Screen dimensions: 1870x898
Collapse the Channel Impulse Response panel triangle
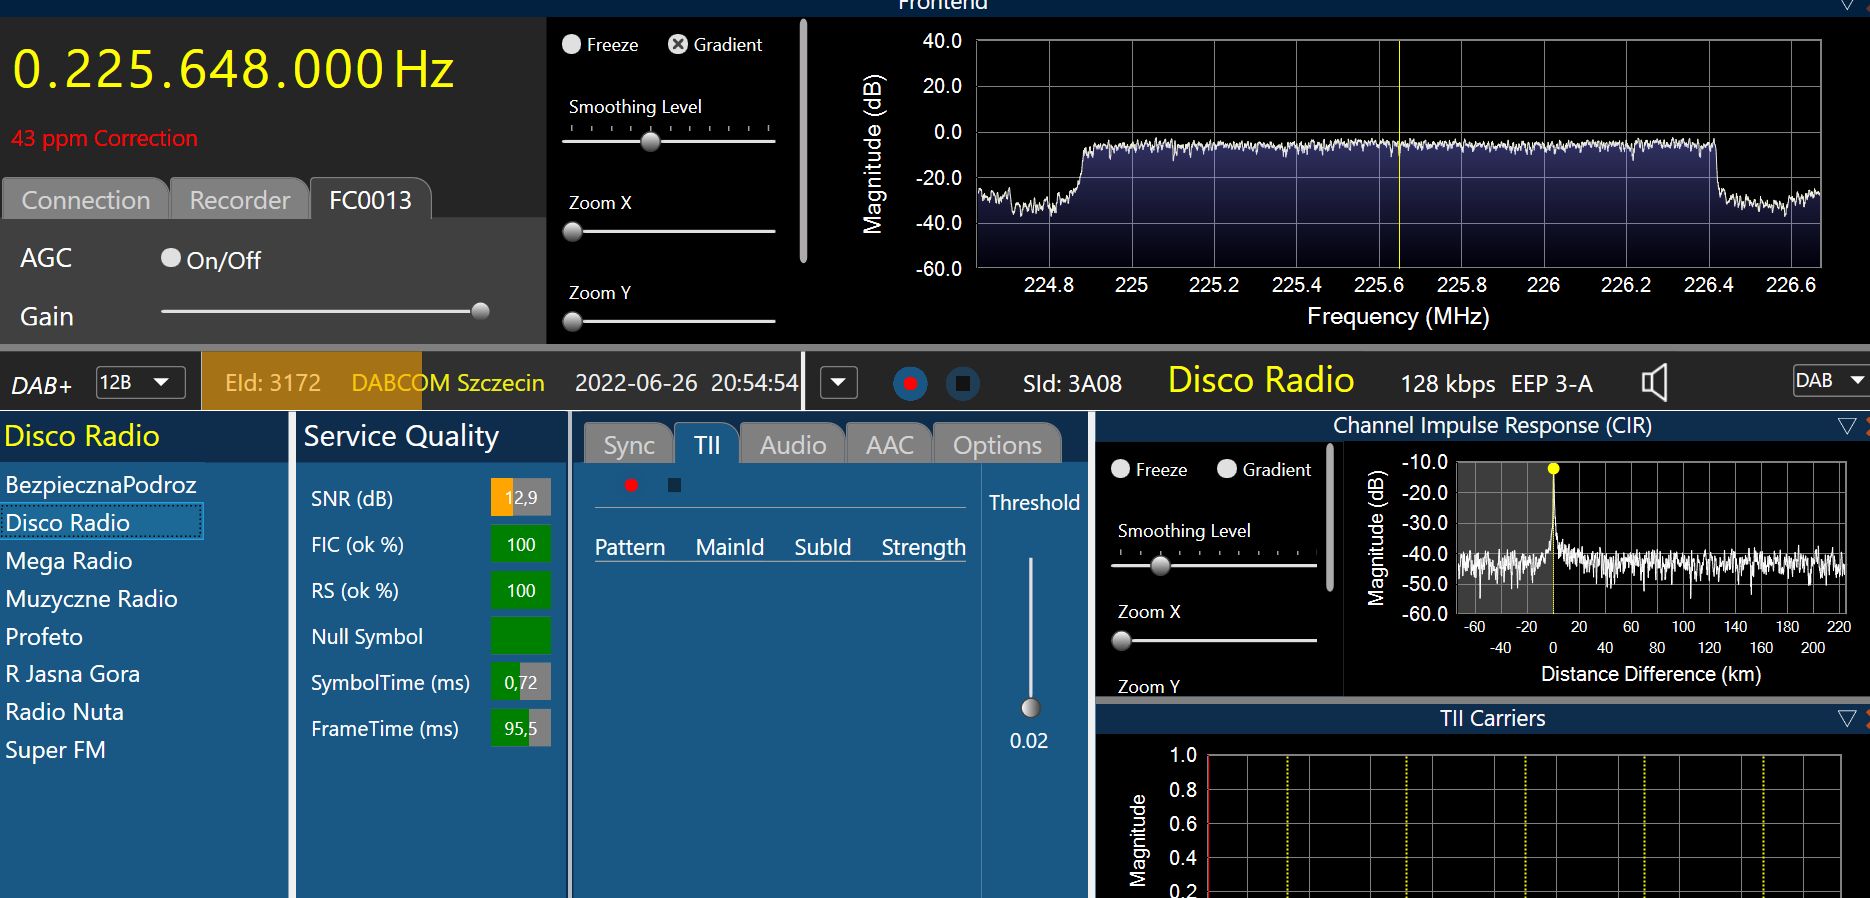click(1846, 427)
